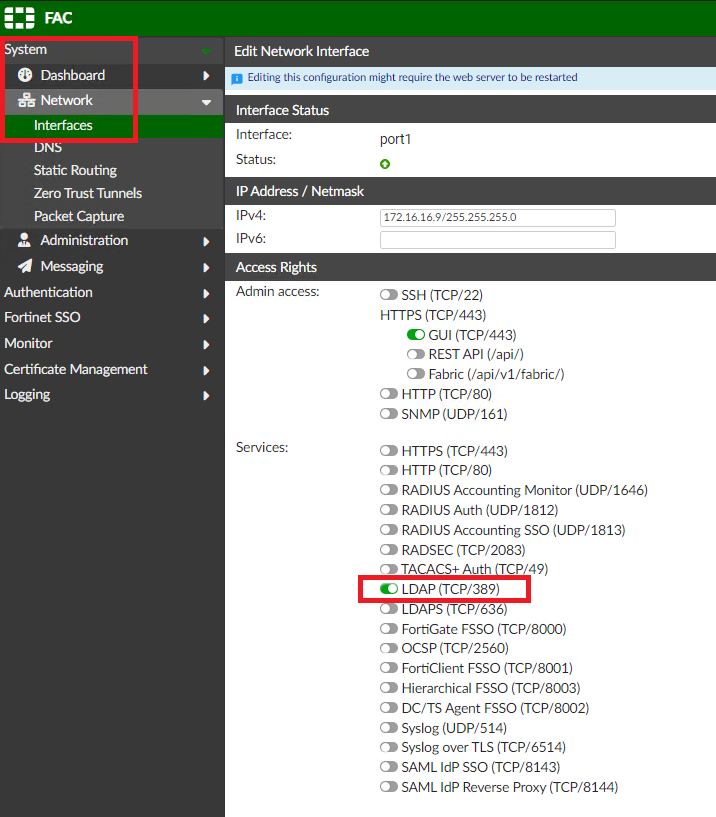Enable OCSP (TCP/2560) toggle

(389, 648)
